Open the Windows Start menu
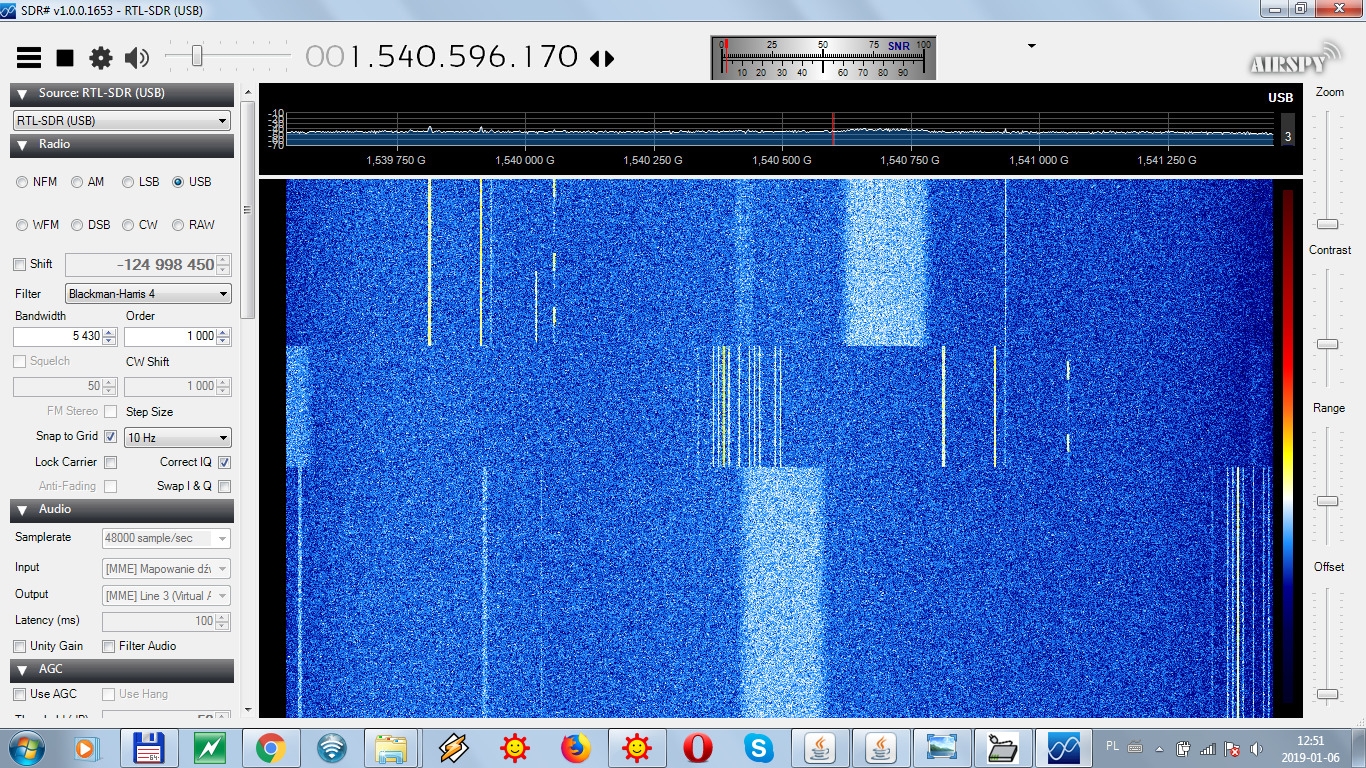Image resolution: width=1366 pixels, height=768 pixels. tap(26, 747)
